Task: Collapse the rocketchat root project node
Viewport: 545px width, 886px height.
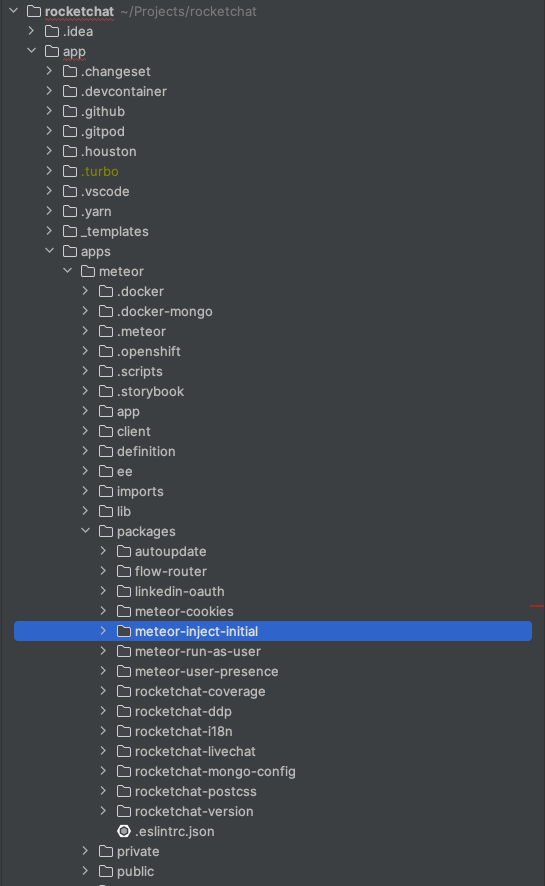Action: click(x=14, y=11)
